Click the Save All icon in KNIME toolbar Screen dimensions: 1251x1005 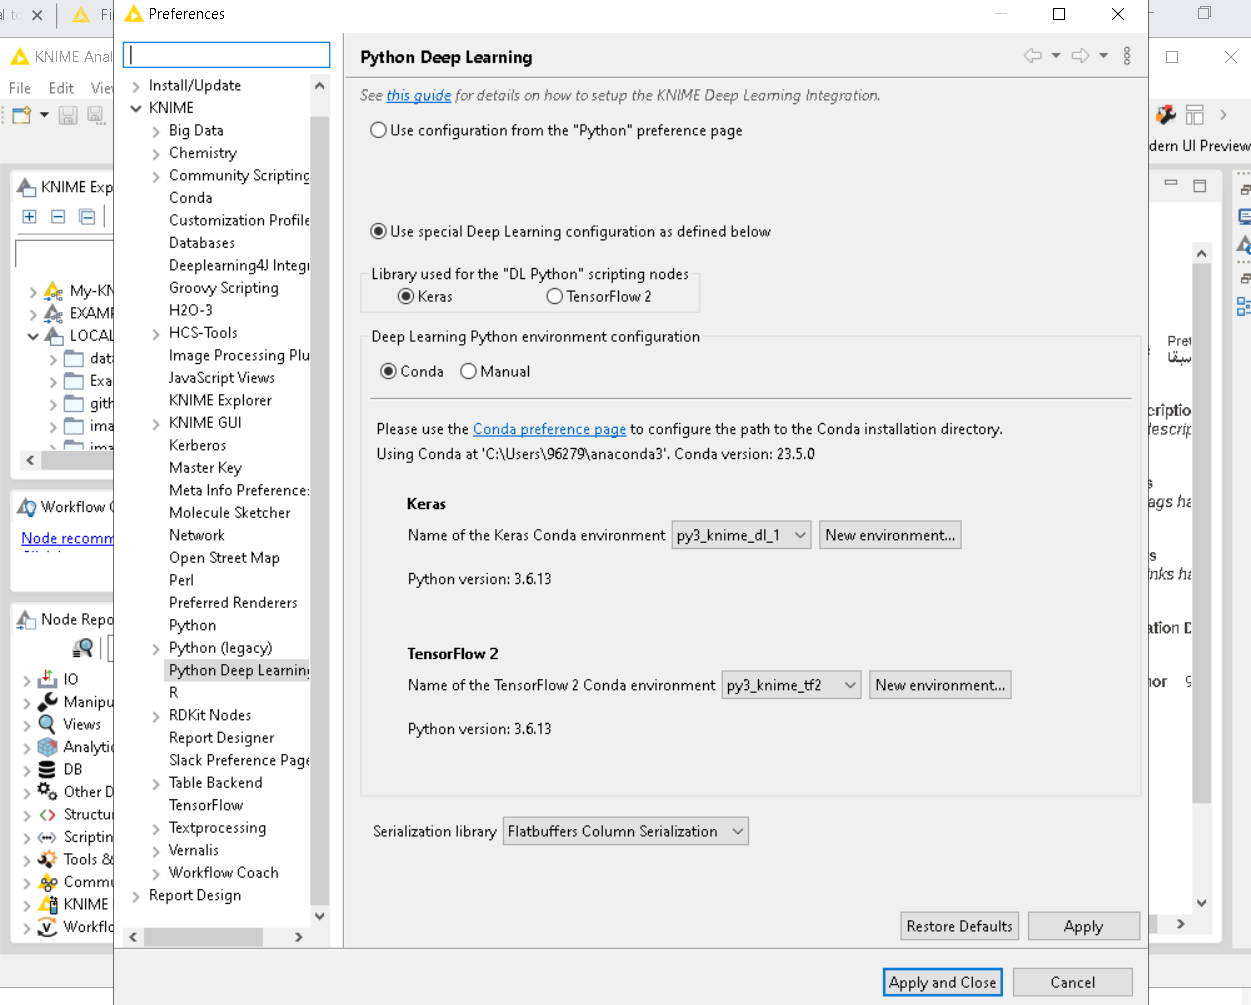(95, 115)
